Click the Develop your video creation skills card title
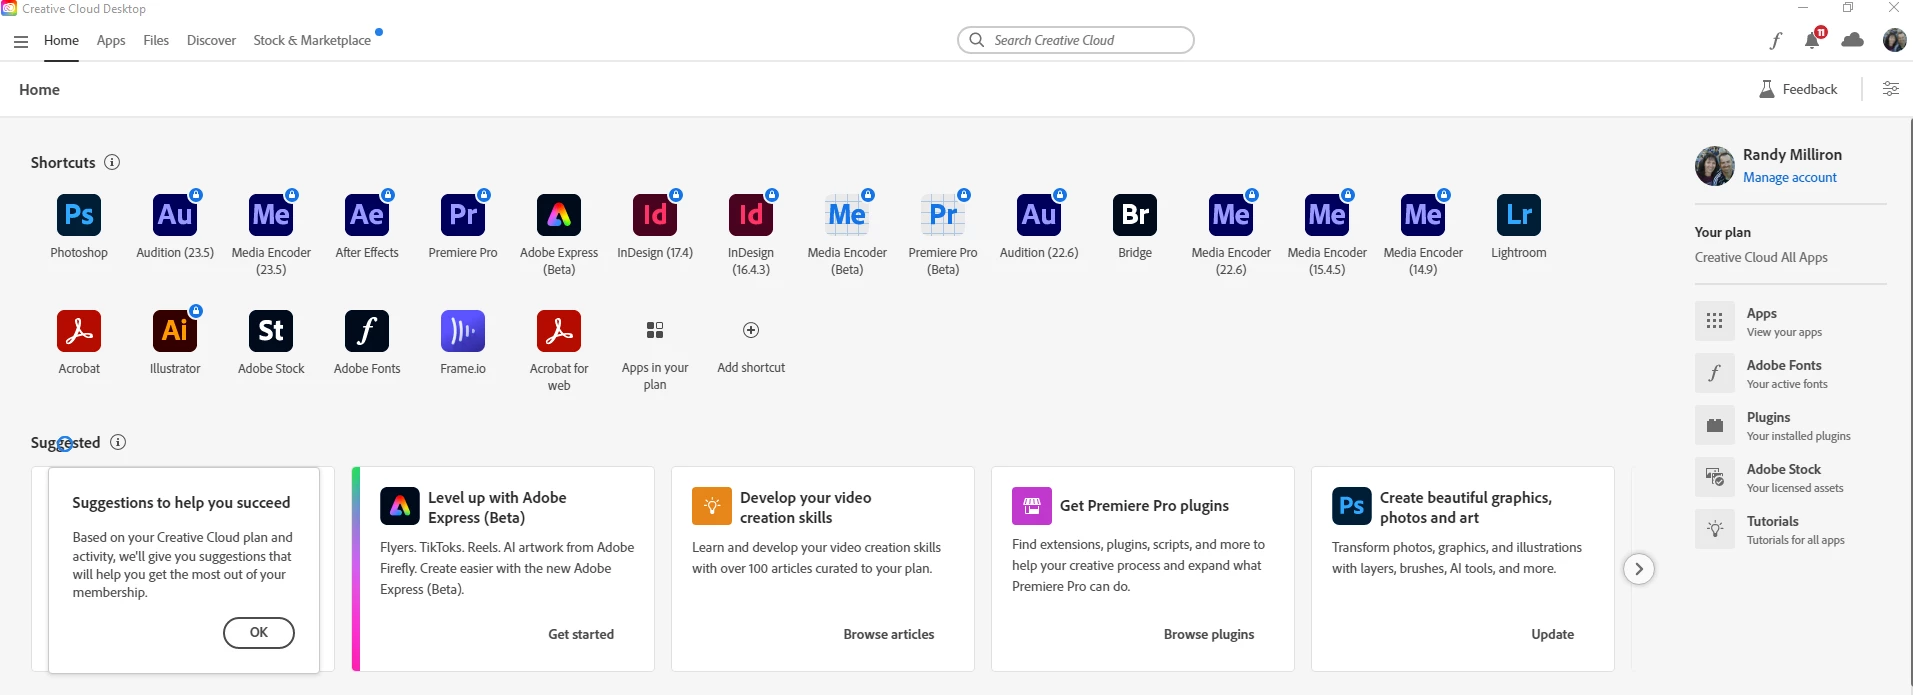The height and width of the screenshot is (695, 1913). click(805, 507)
